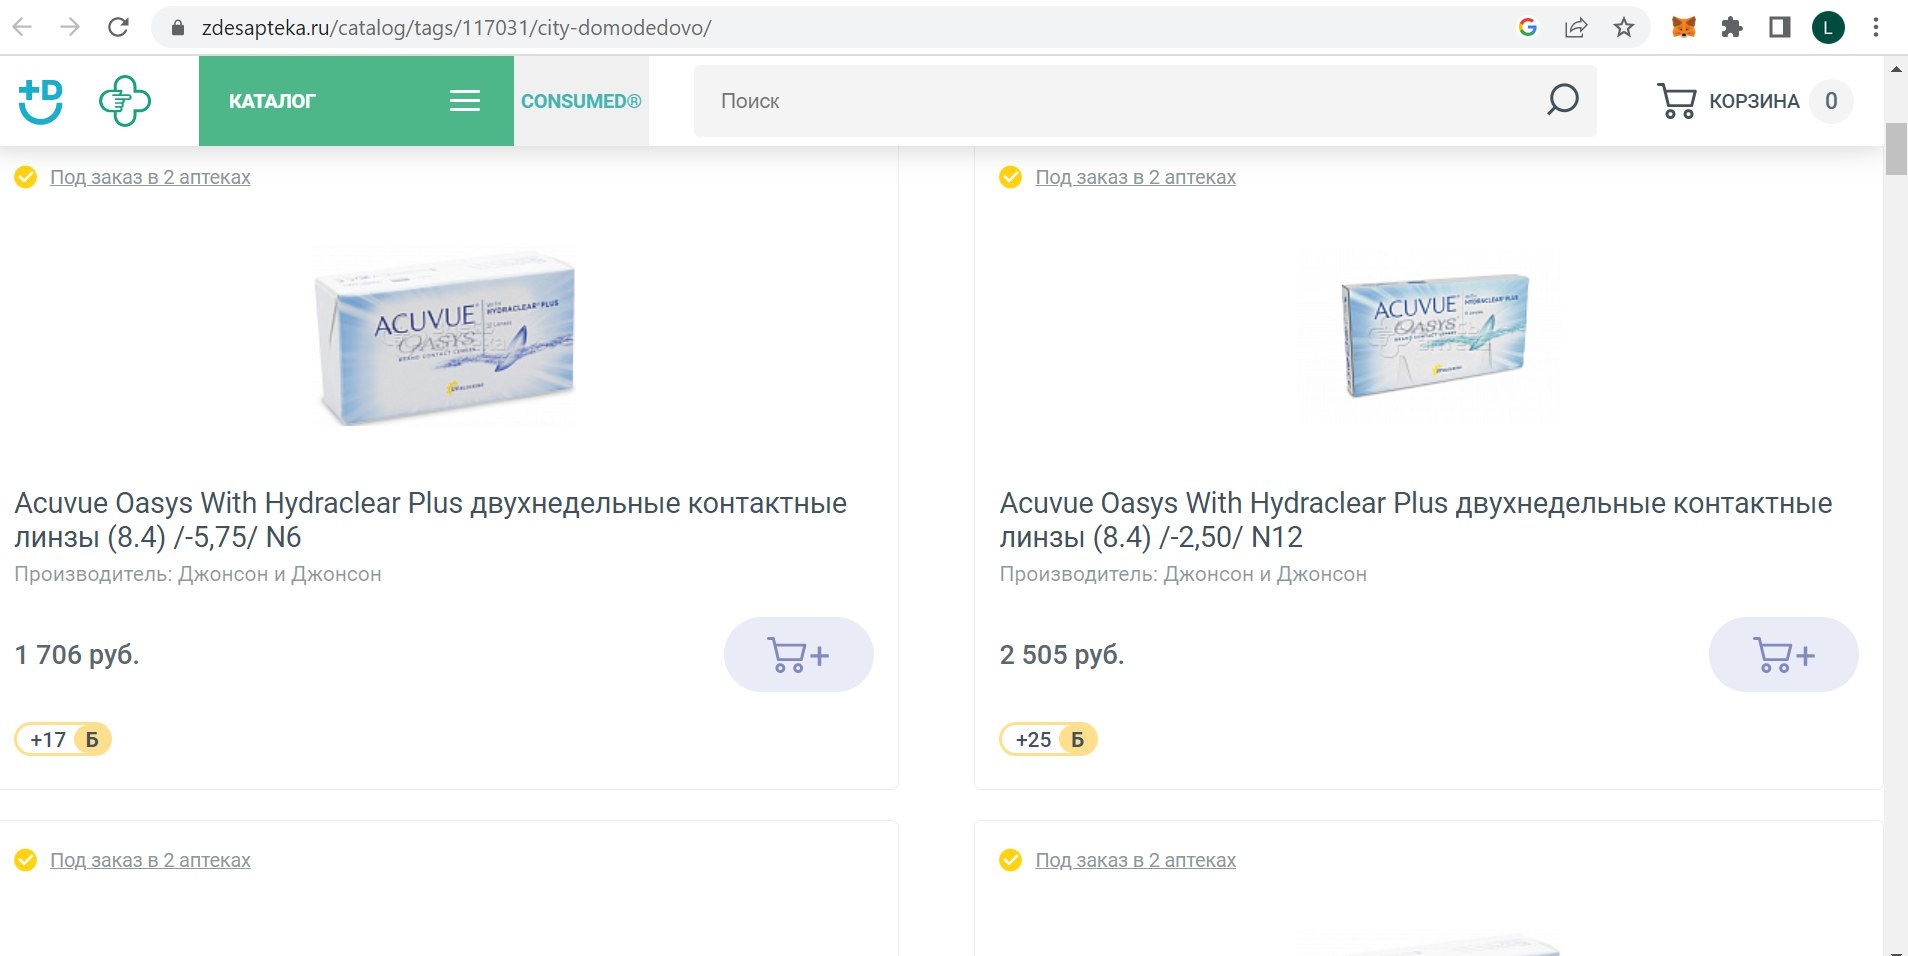Open the КОРЗИНА link
This screenshot has width=1908, height=956.
tap(1754, 101)
